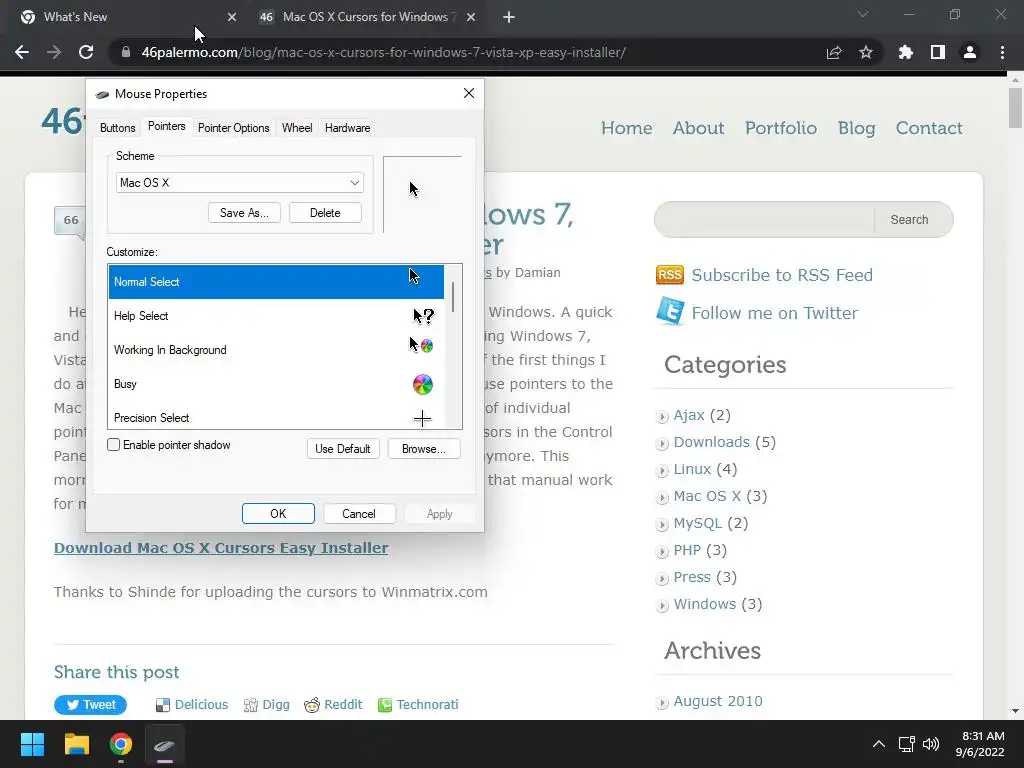Click the Save As... button

coord(244,213)
